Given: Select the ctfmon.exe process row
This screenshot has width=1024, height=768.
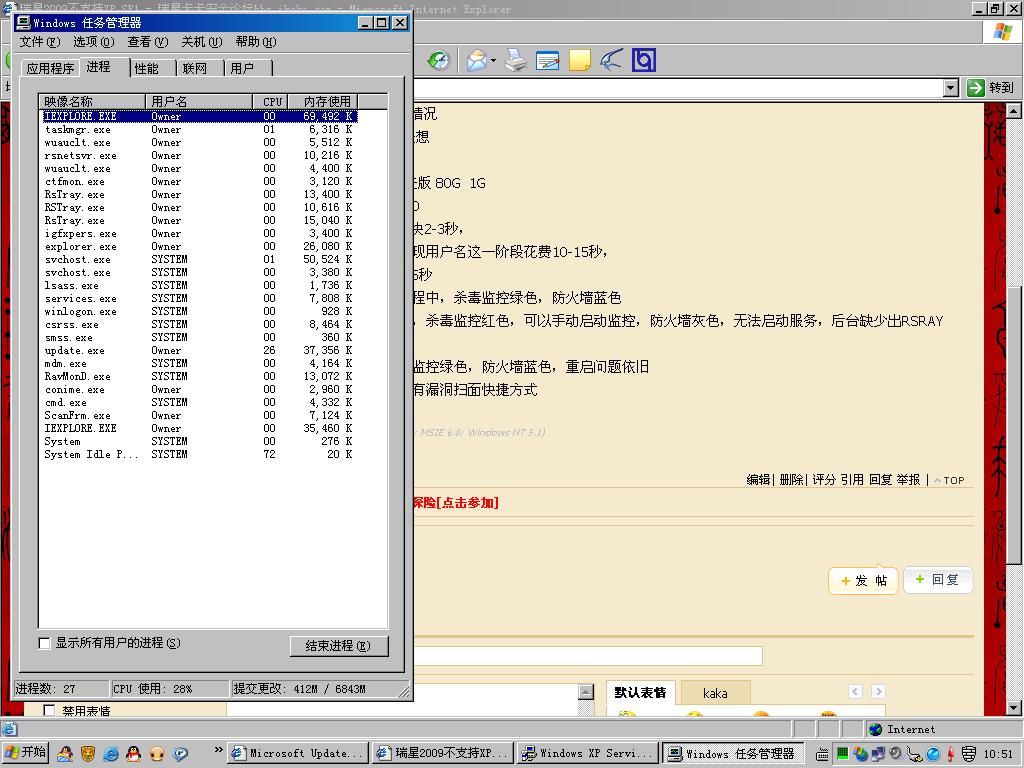Looking at the screenshot, I should [x=199, y=182].
